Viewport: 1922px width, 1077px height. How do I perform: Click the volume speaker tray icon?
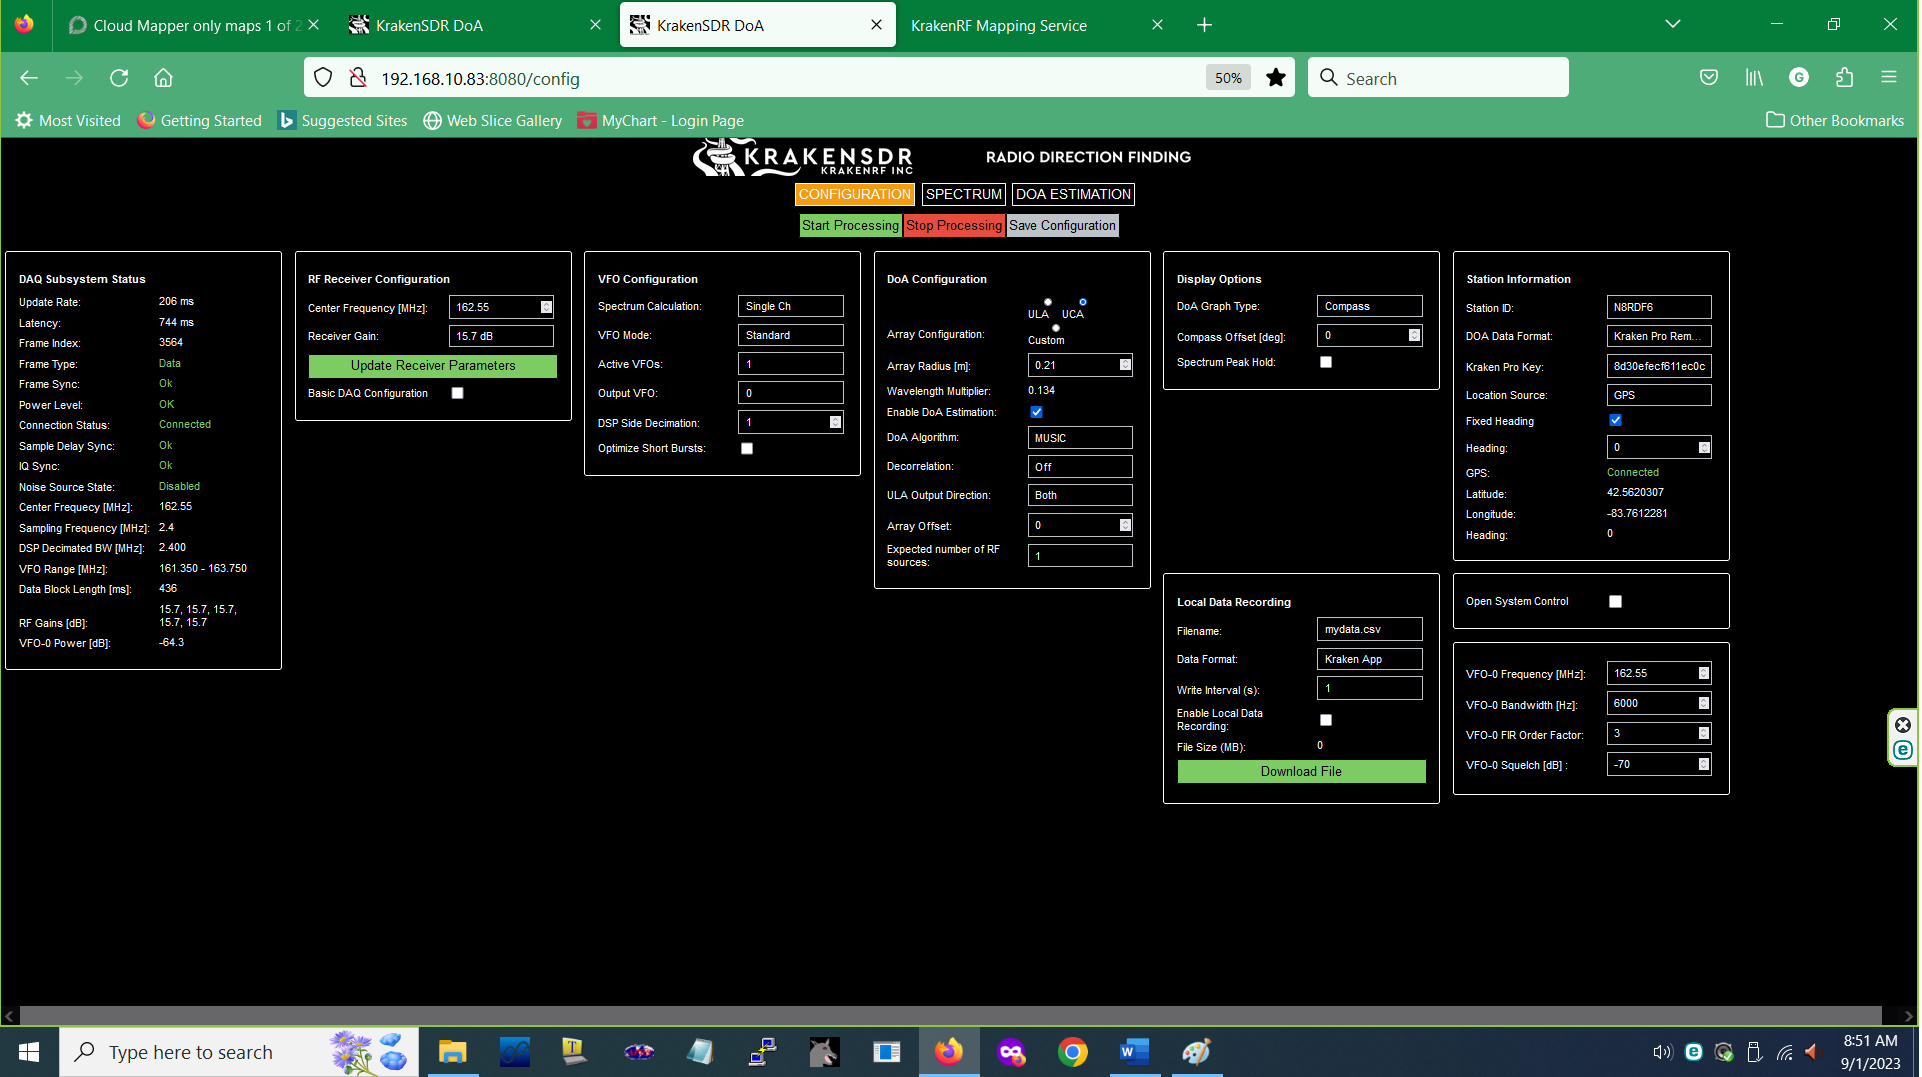[x=1662, y=1052]
